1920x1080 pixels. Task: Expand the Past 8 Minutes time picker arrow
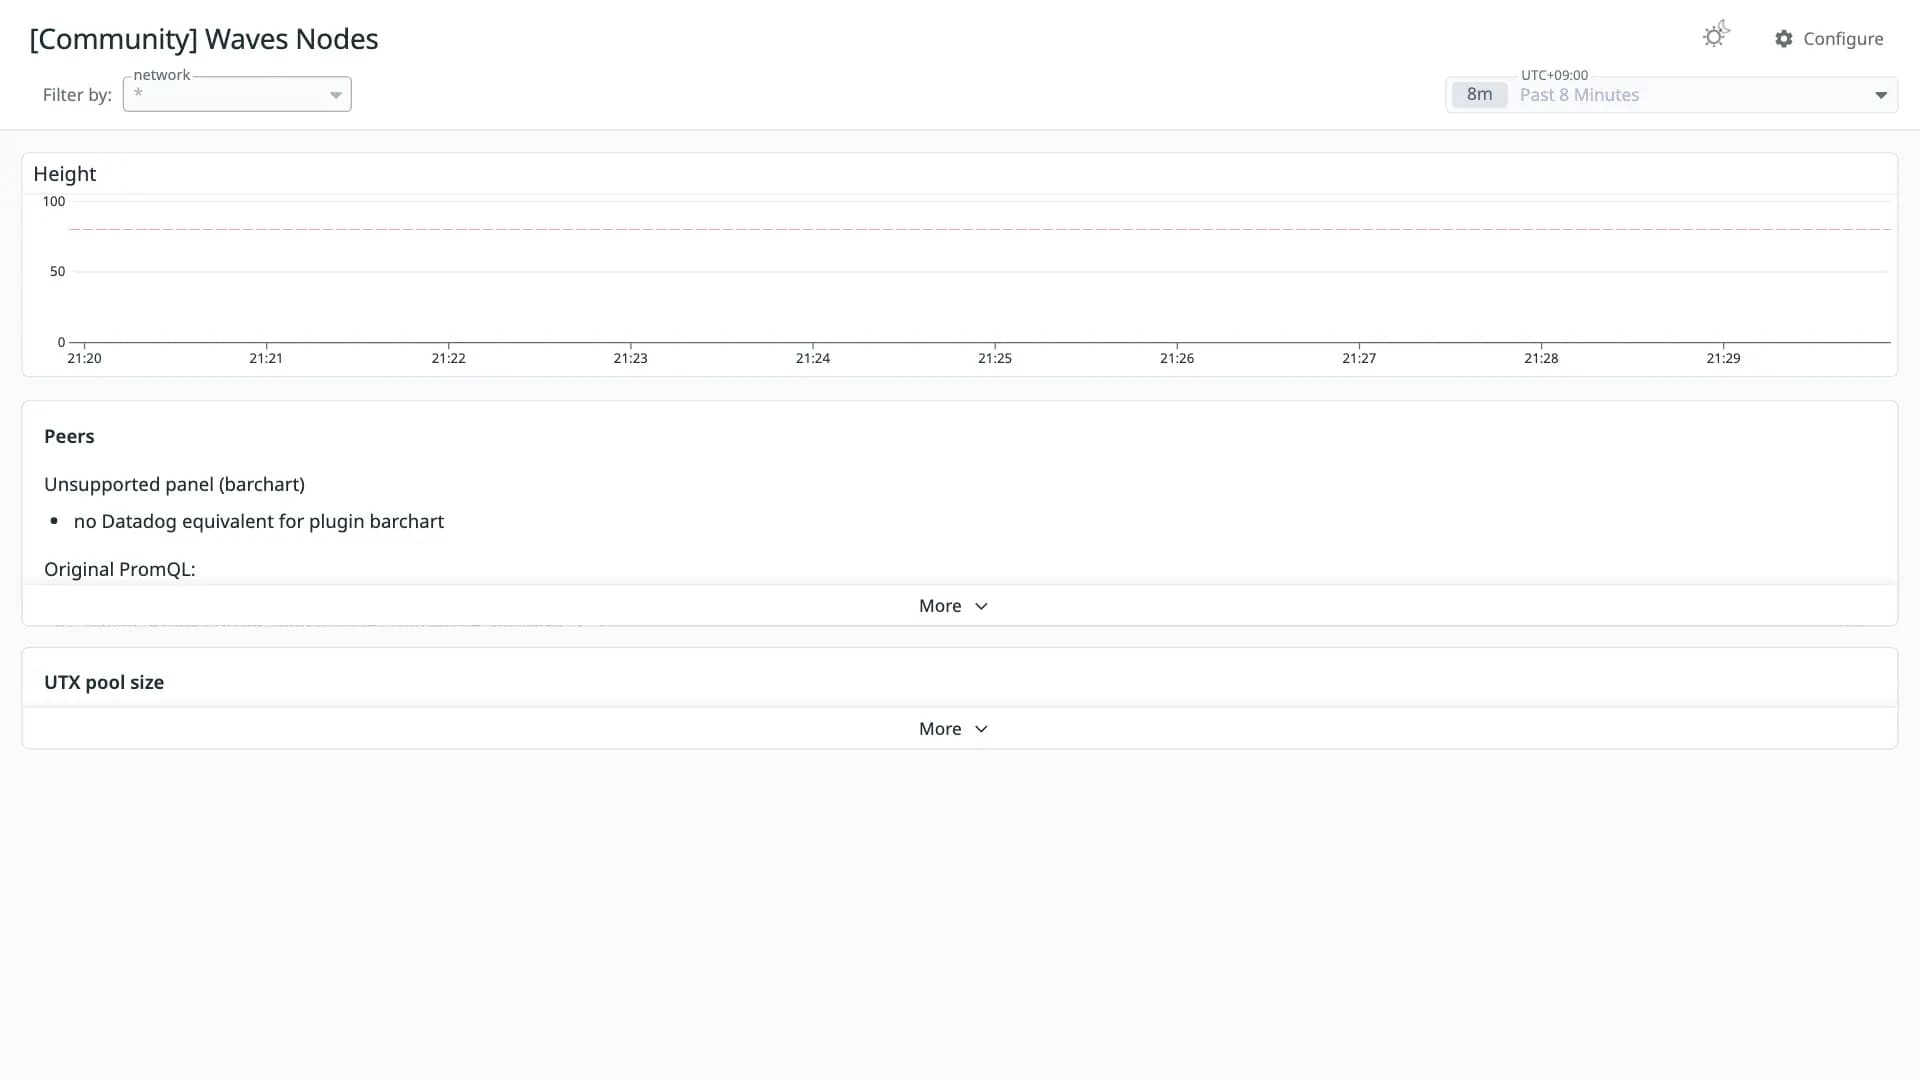[1881, 95]
